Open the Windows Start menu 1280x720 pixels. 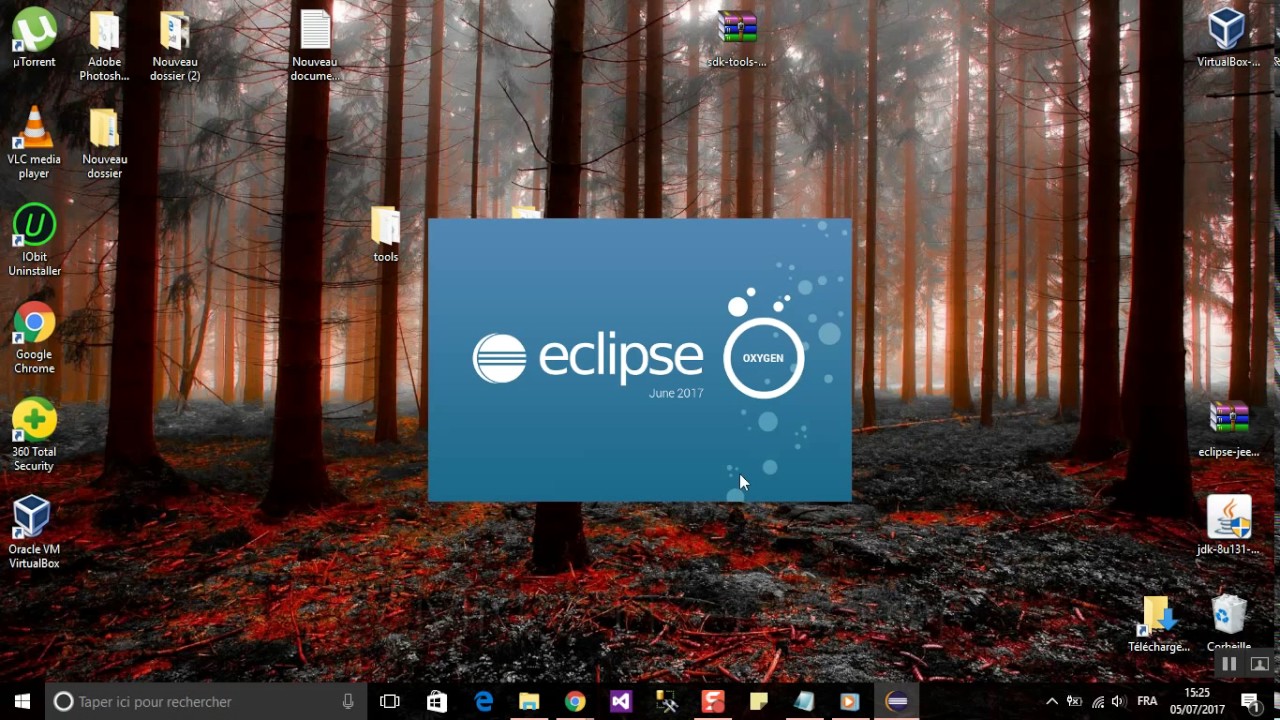22,702
